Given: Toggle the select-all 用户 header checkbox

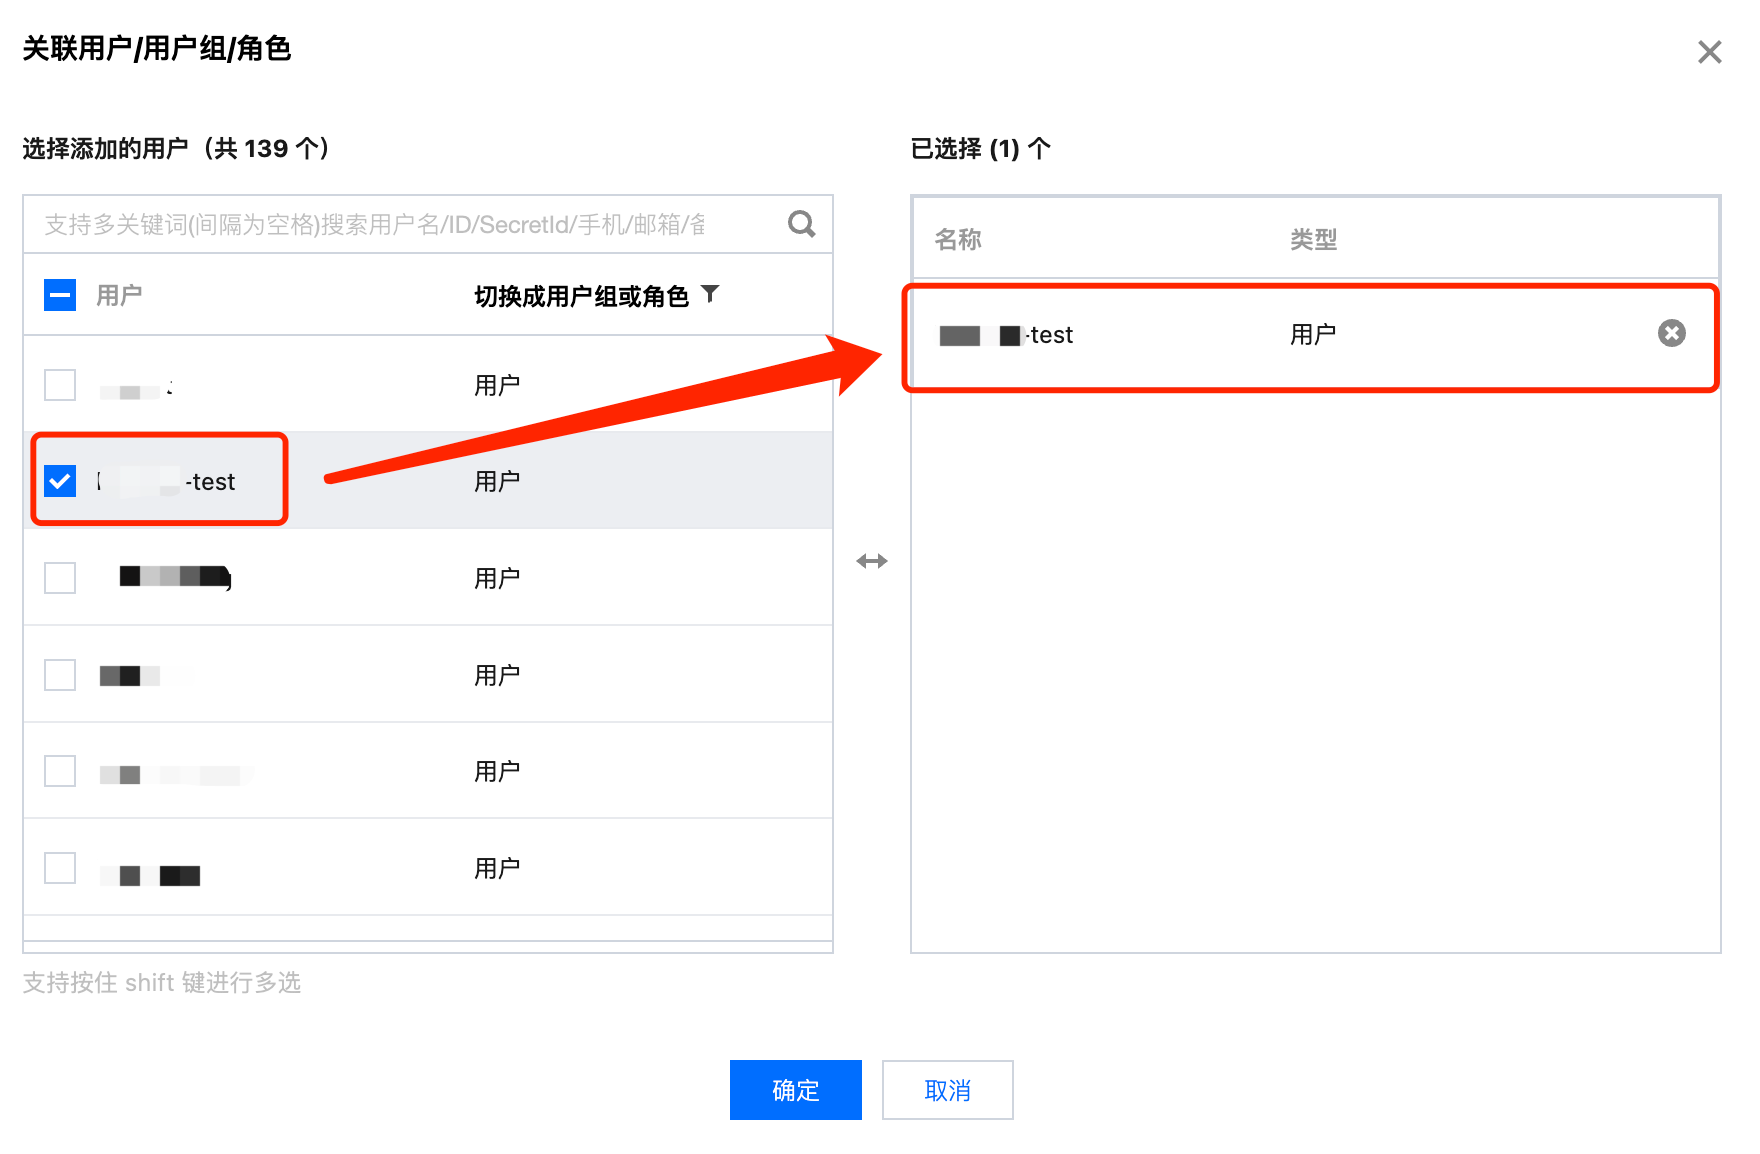Looking at the screenshot, I should point(60,295).
